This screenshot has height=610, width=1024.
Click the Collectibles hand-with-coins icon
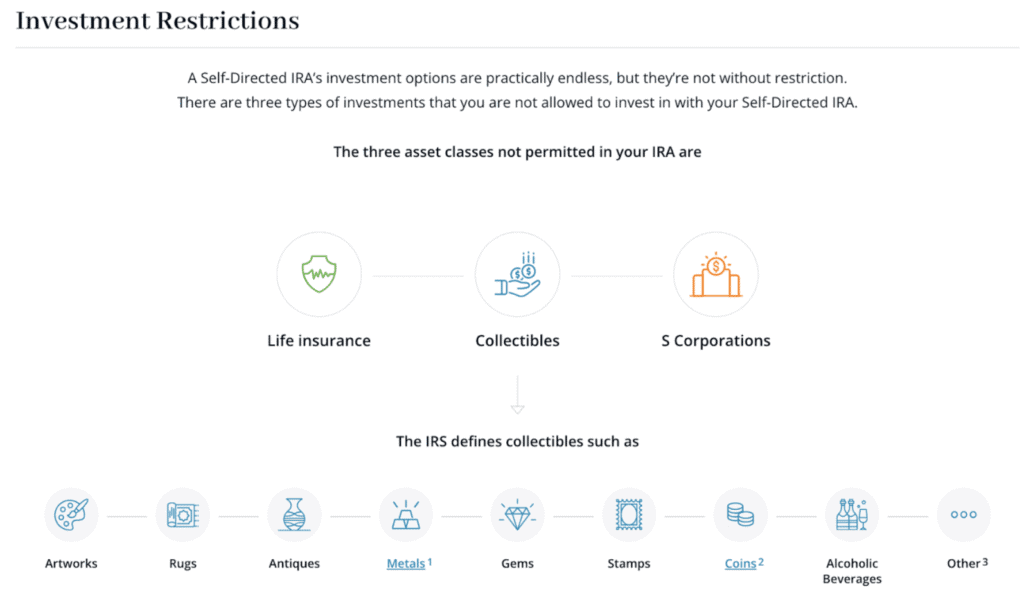click(x=517, y=275)
